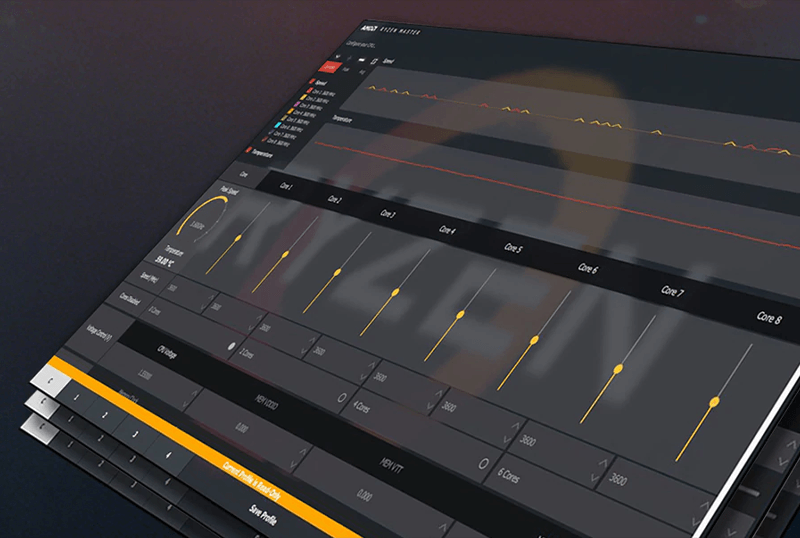Select profile tab 3 in bottom stacked window
Image resolution: width=800 pixels, height=538 pixels.
(x=134, y=483)
